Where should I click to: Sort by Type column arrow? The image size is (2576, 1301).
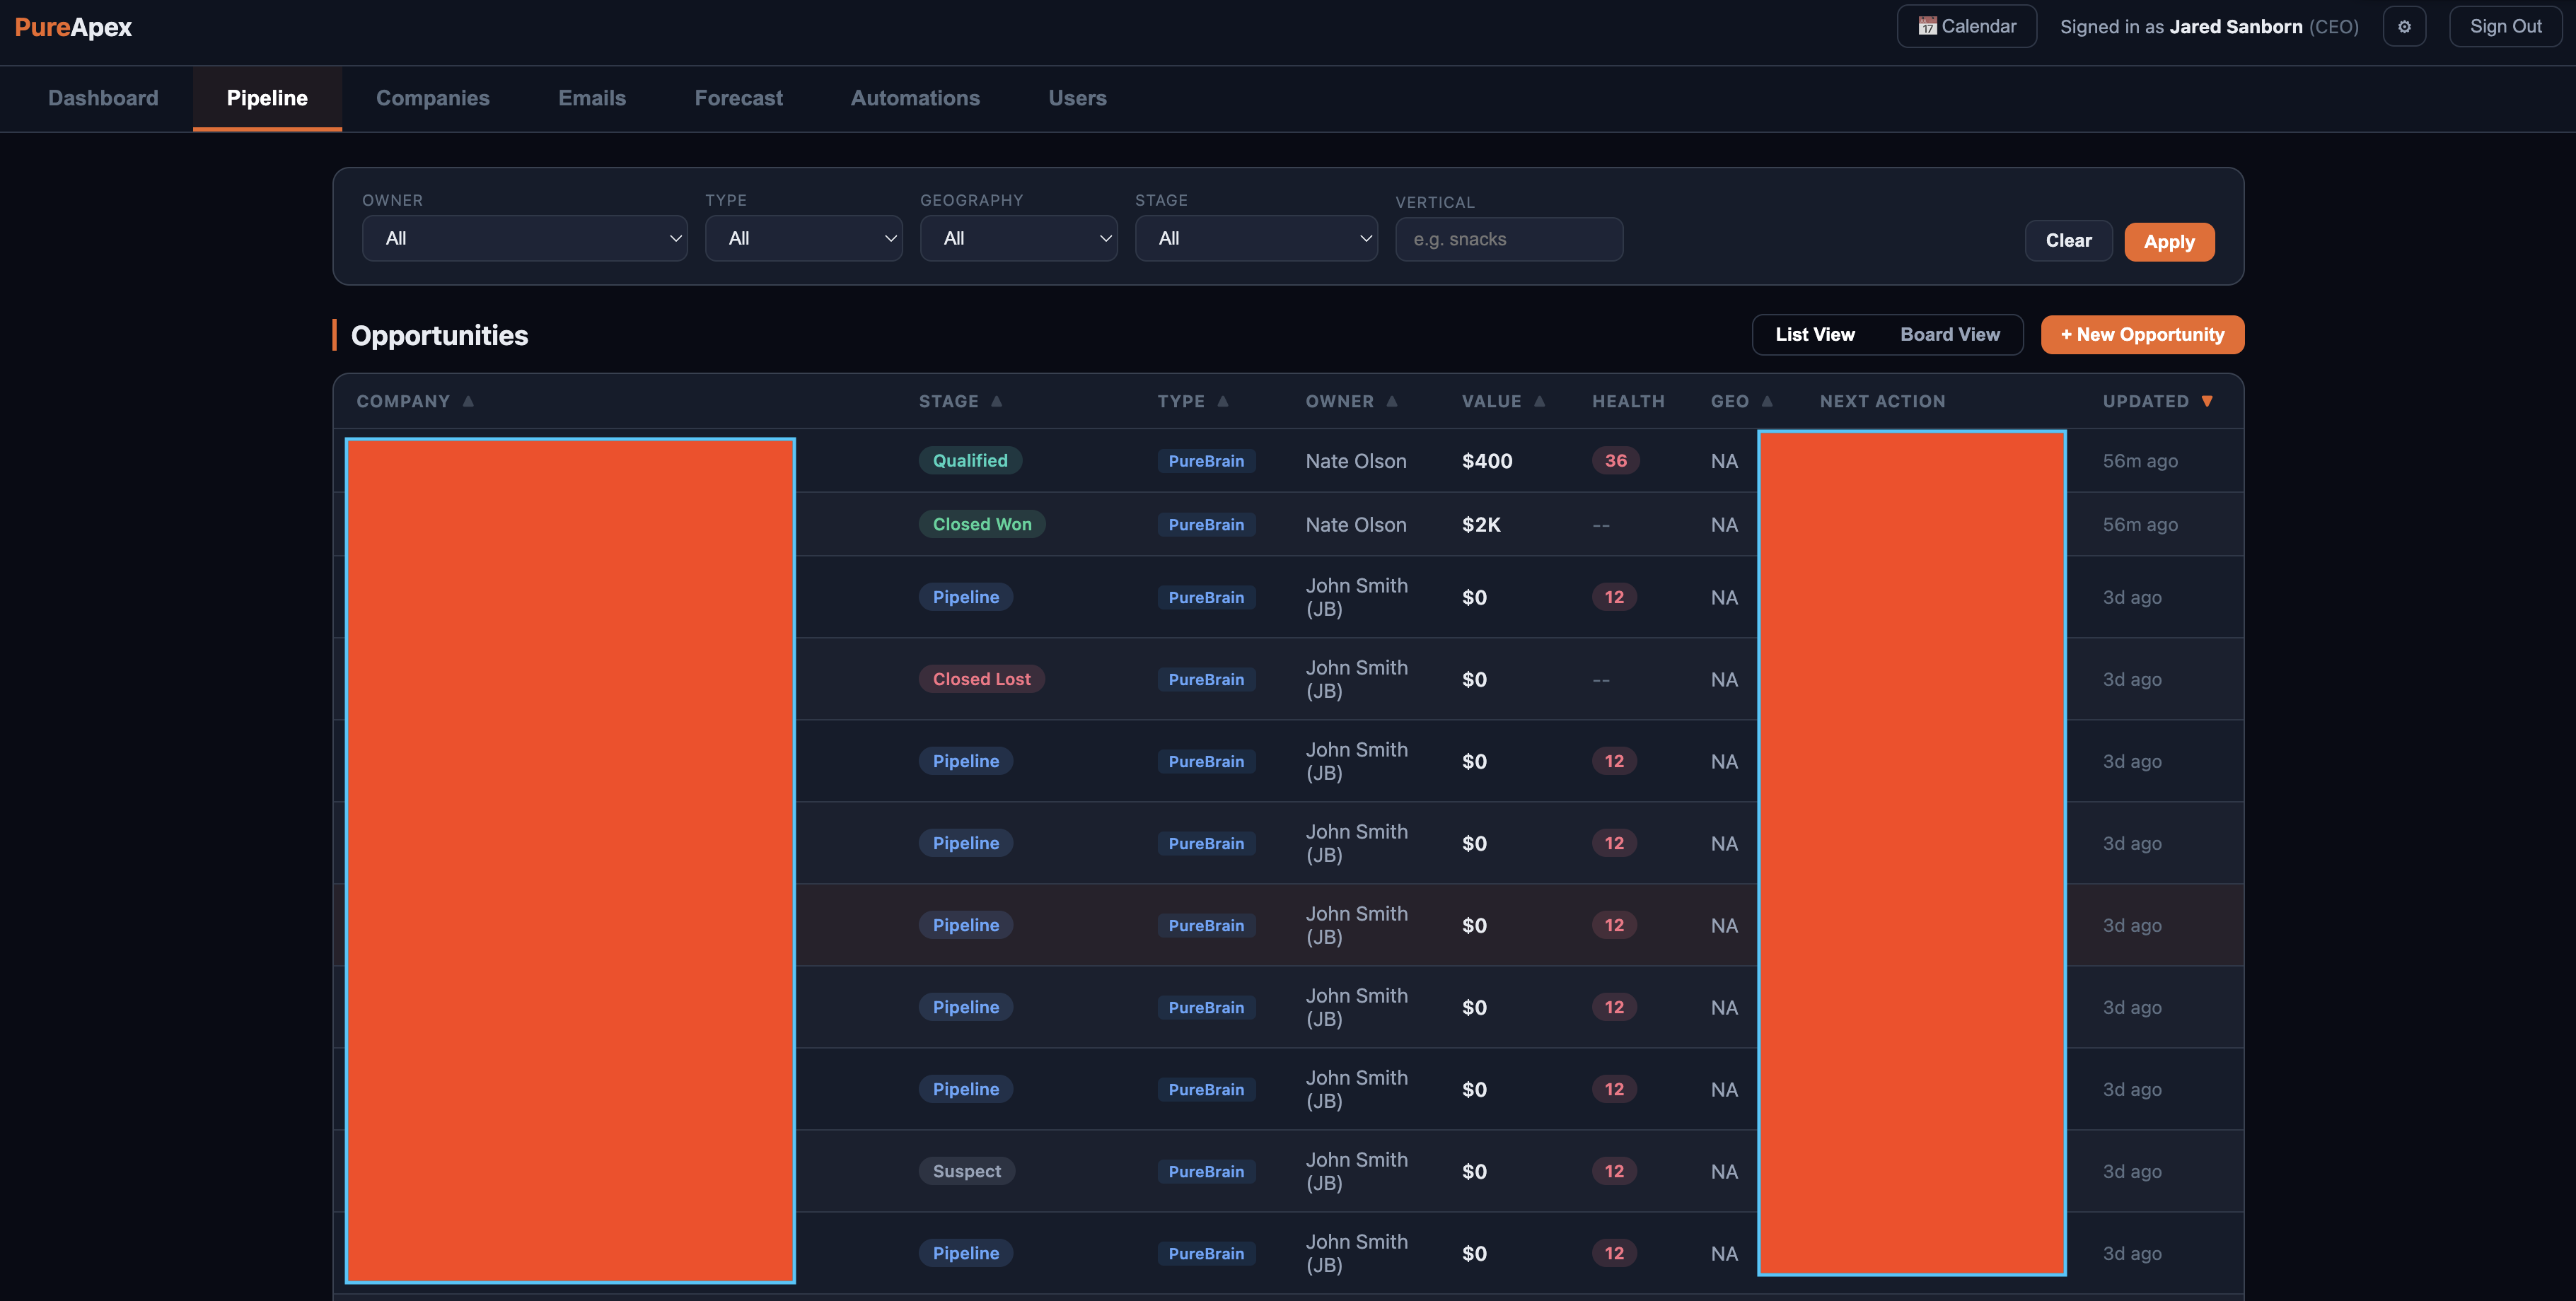pos(1222,401)
